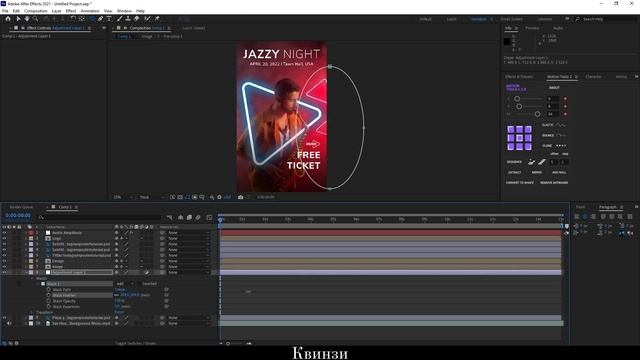Click the Search Help field
The image size is (640, 360).
607,19
